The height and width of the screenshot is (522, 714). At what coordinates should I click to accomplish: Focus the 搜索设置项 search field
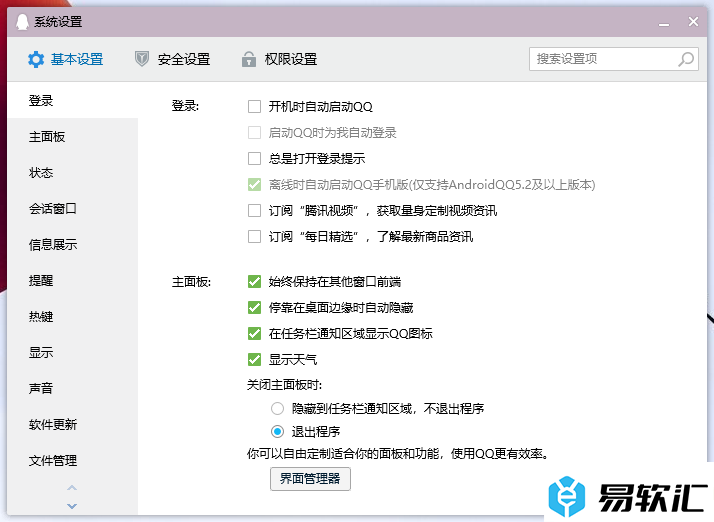coord(614,59)
